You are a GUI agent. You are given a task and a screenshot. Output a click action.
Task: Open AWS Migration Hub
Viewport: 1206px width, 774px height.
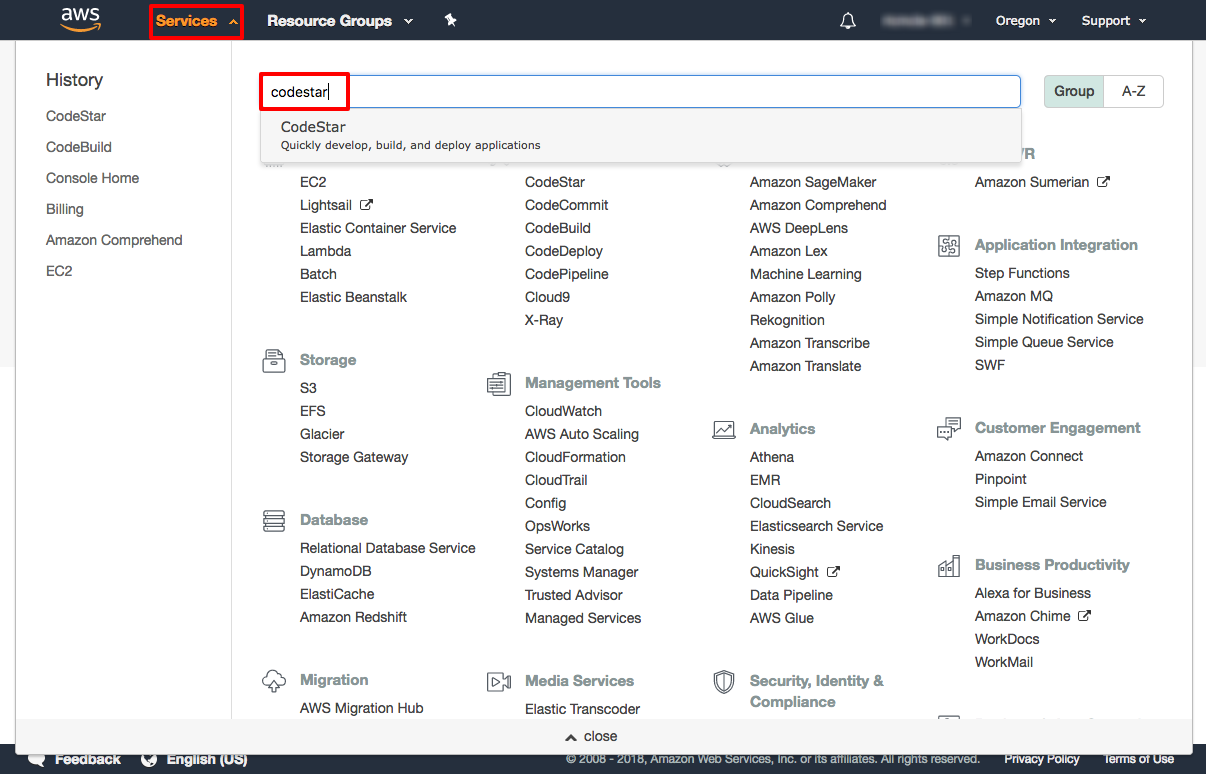(x=361, y=708)
